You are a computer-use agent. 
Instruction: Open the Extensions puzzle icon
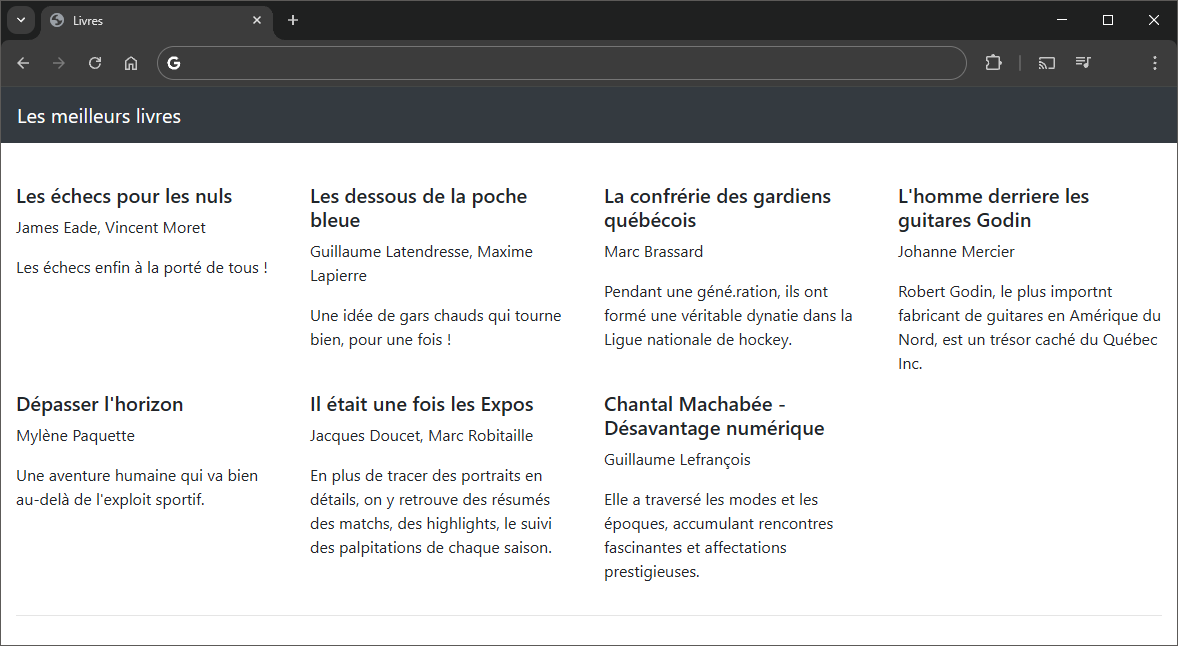pyautogui.click(x=993, y=63)
